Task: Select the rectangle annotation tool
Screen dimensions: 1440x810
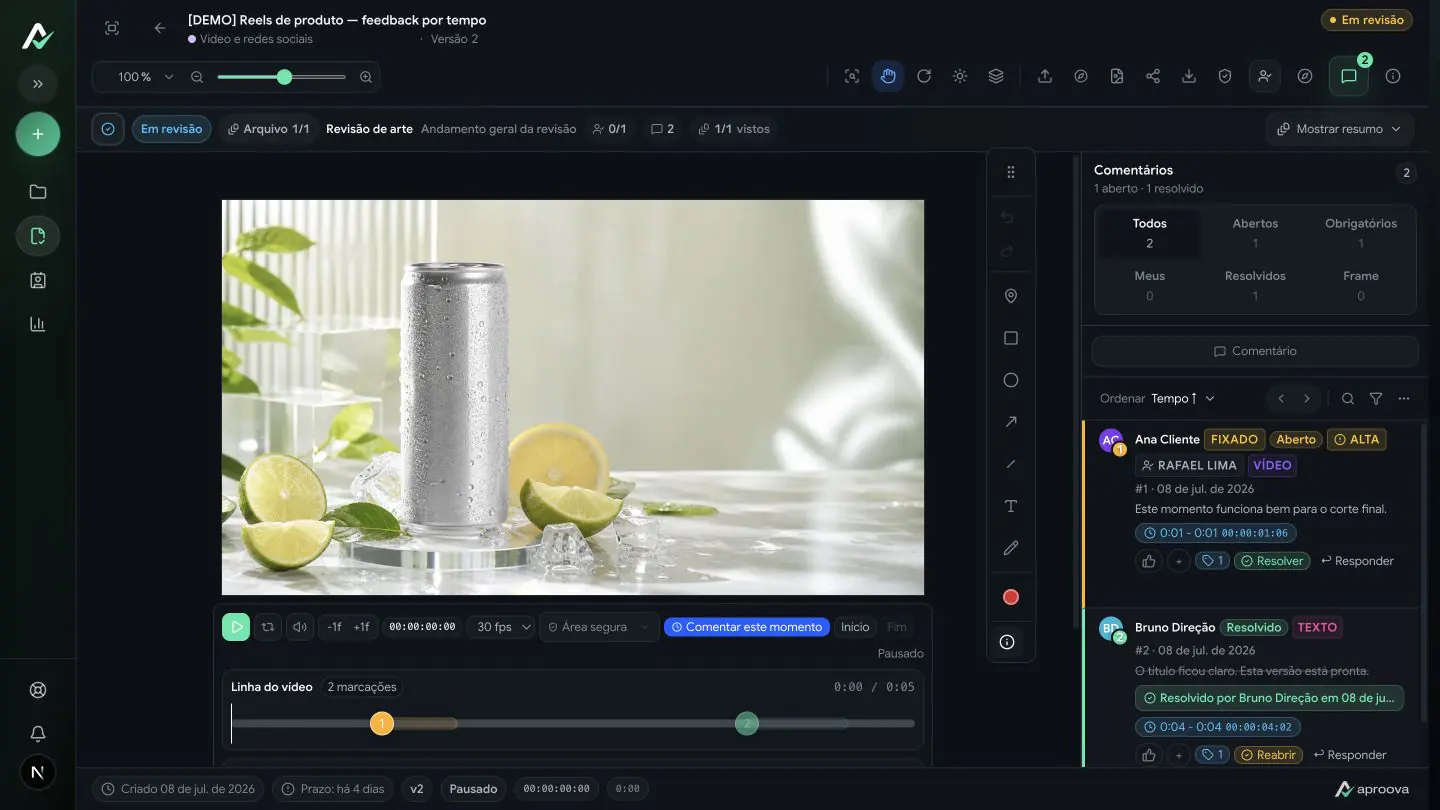Action: pos(1010,338)
